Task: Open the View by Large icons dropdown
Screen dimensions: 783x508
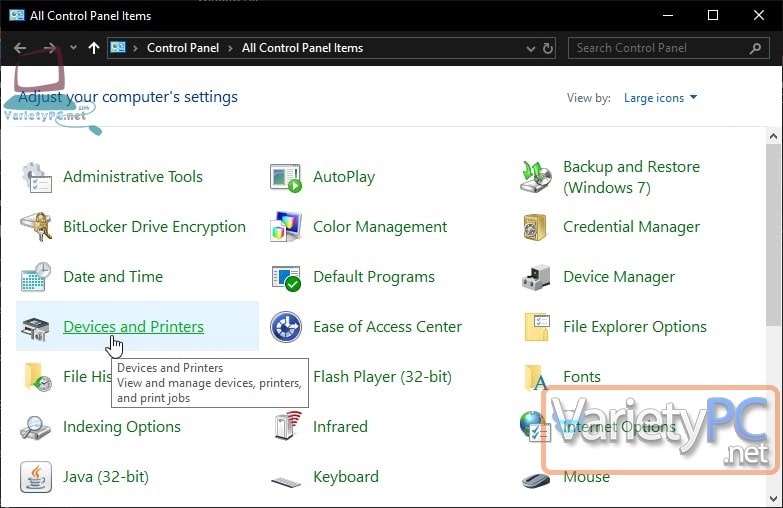Action: (660, 98)
